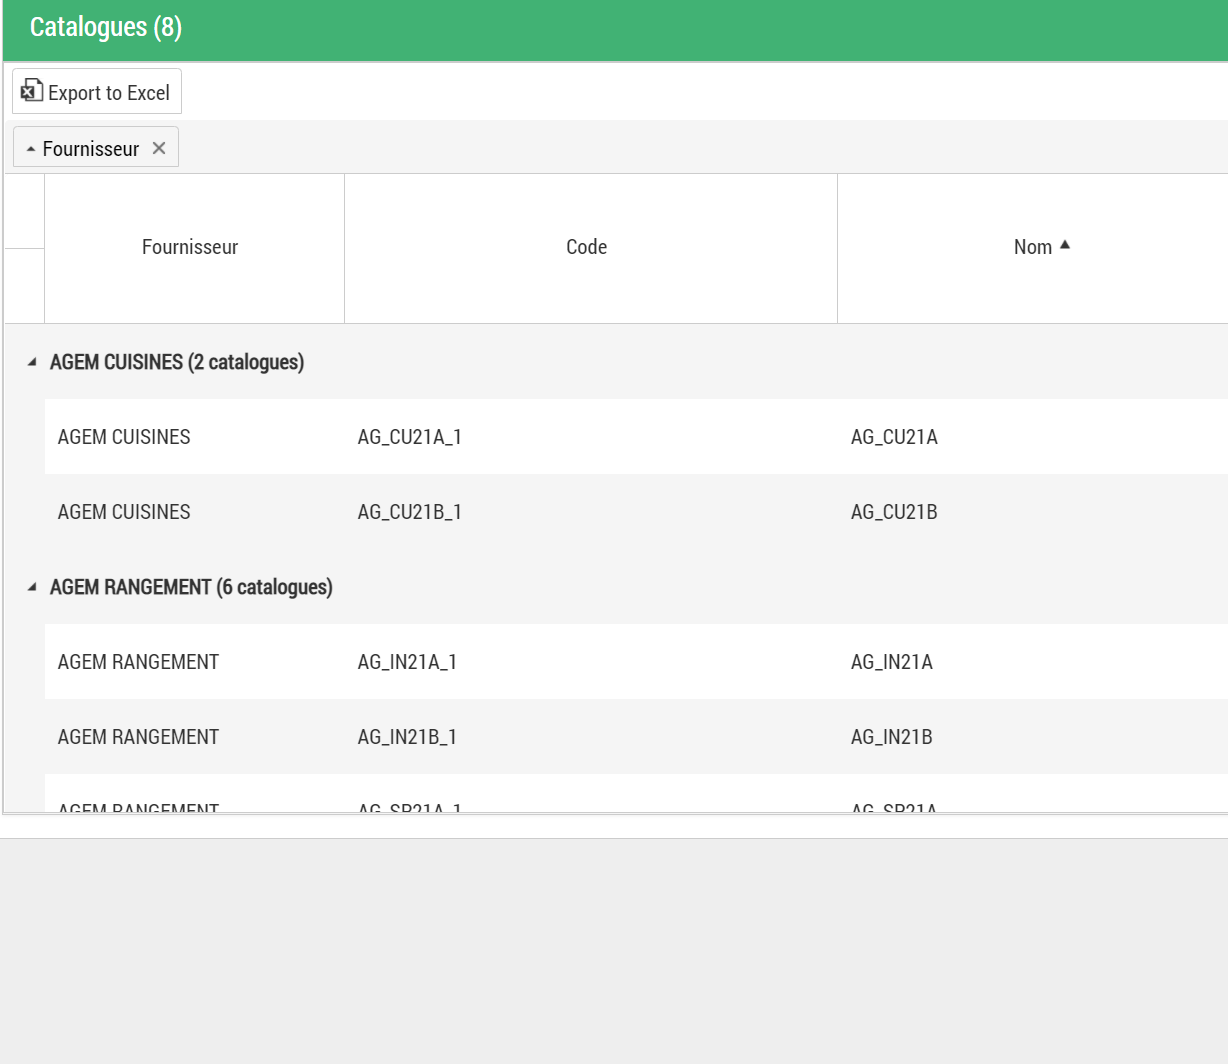Click the Nom column header text
The width and height of the screenshot is (1228, 1064).
(1032, 247)
